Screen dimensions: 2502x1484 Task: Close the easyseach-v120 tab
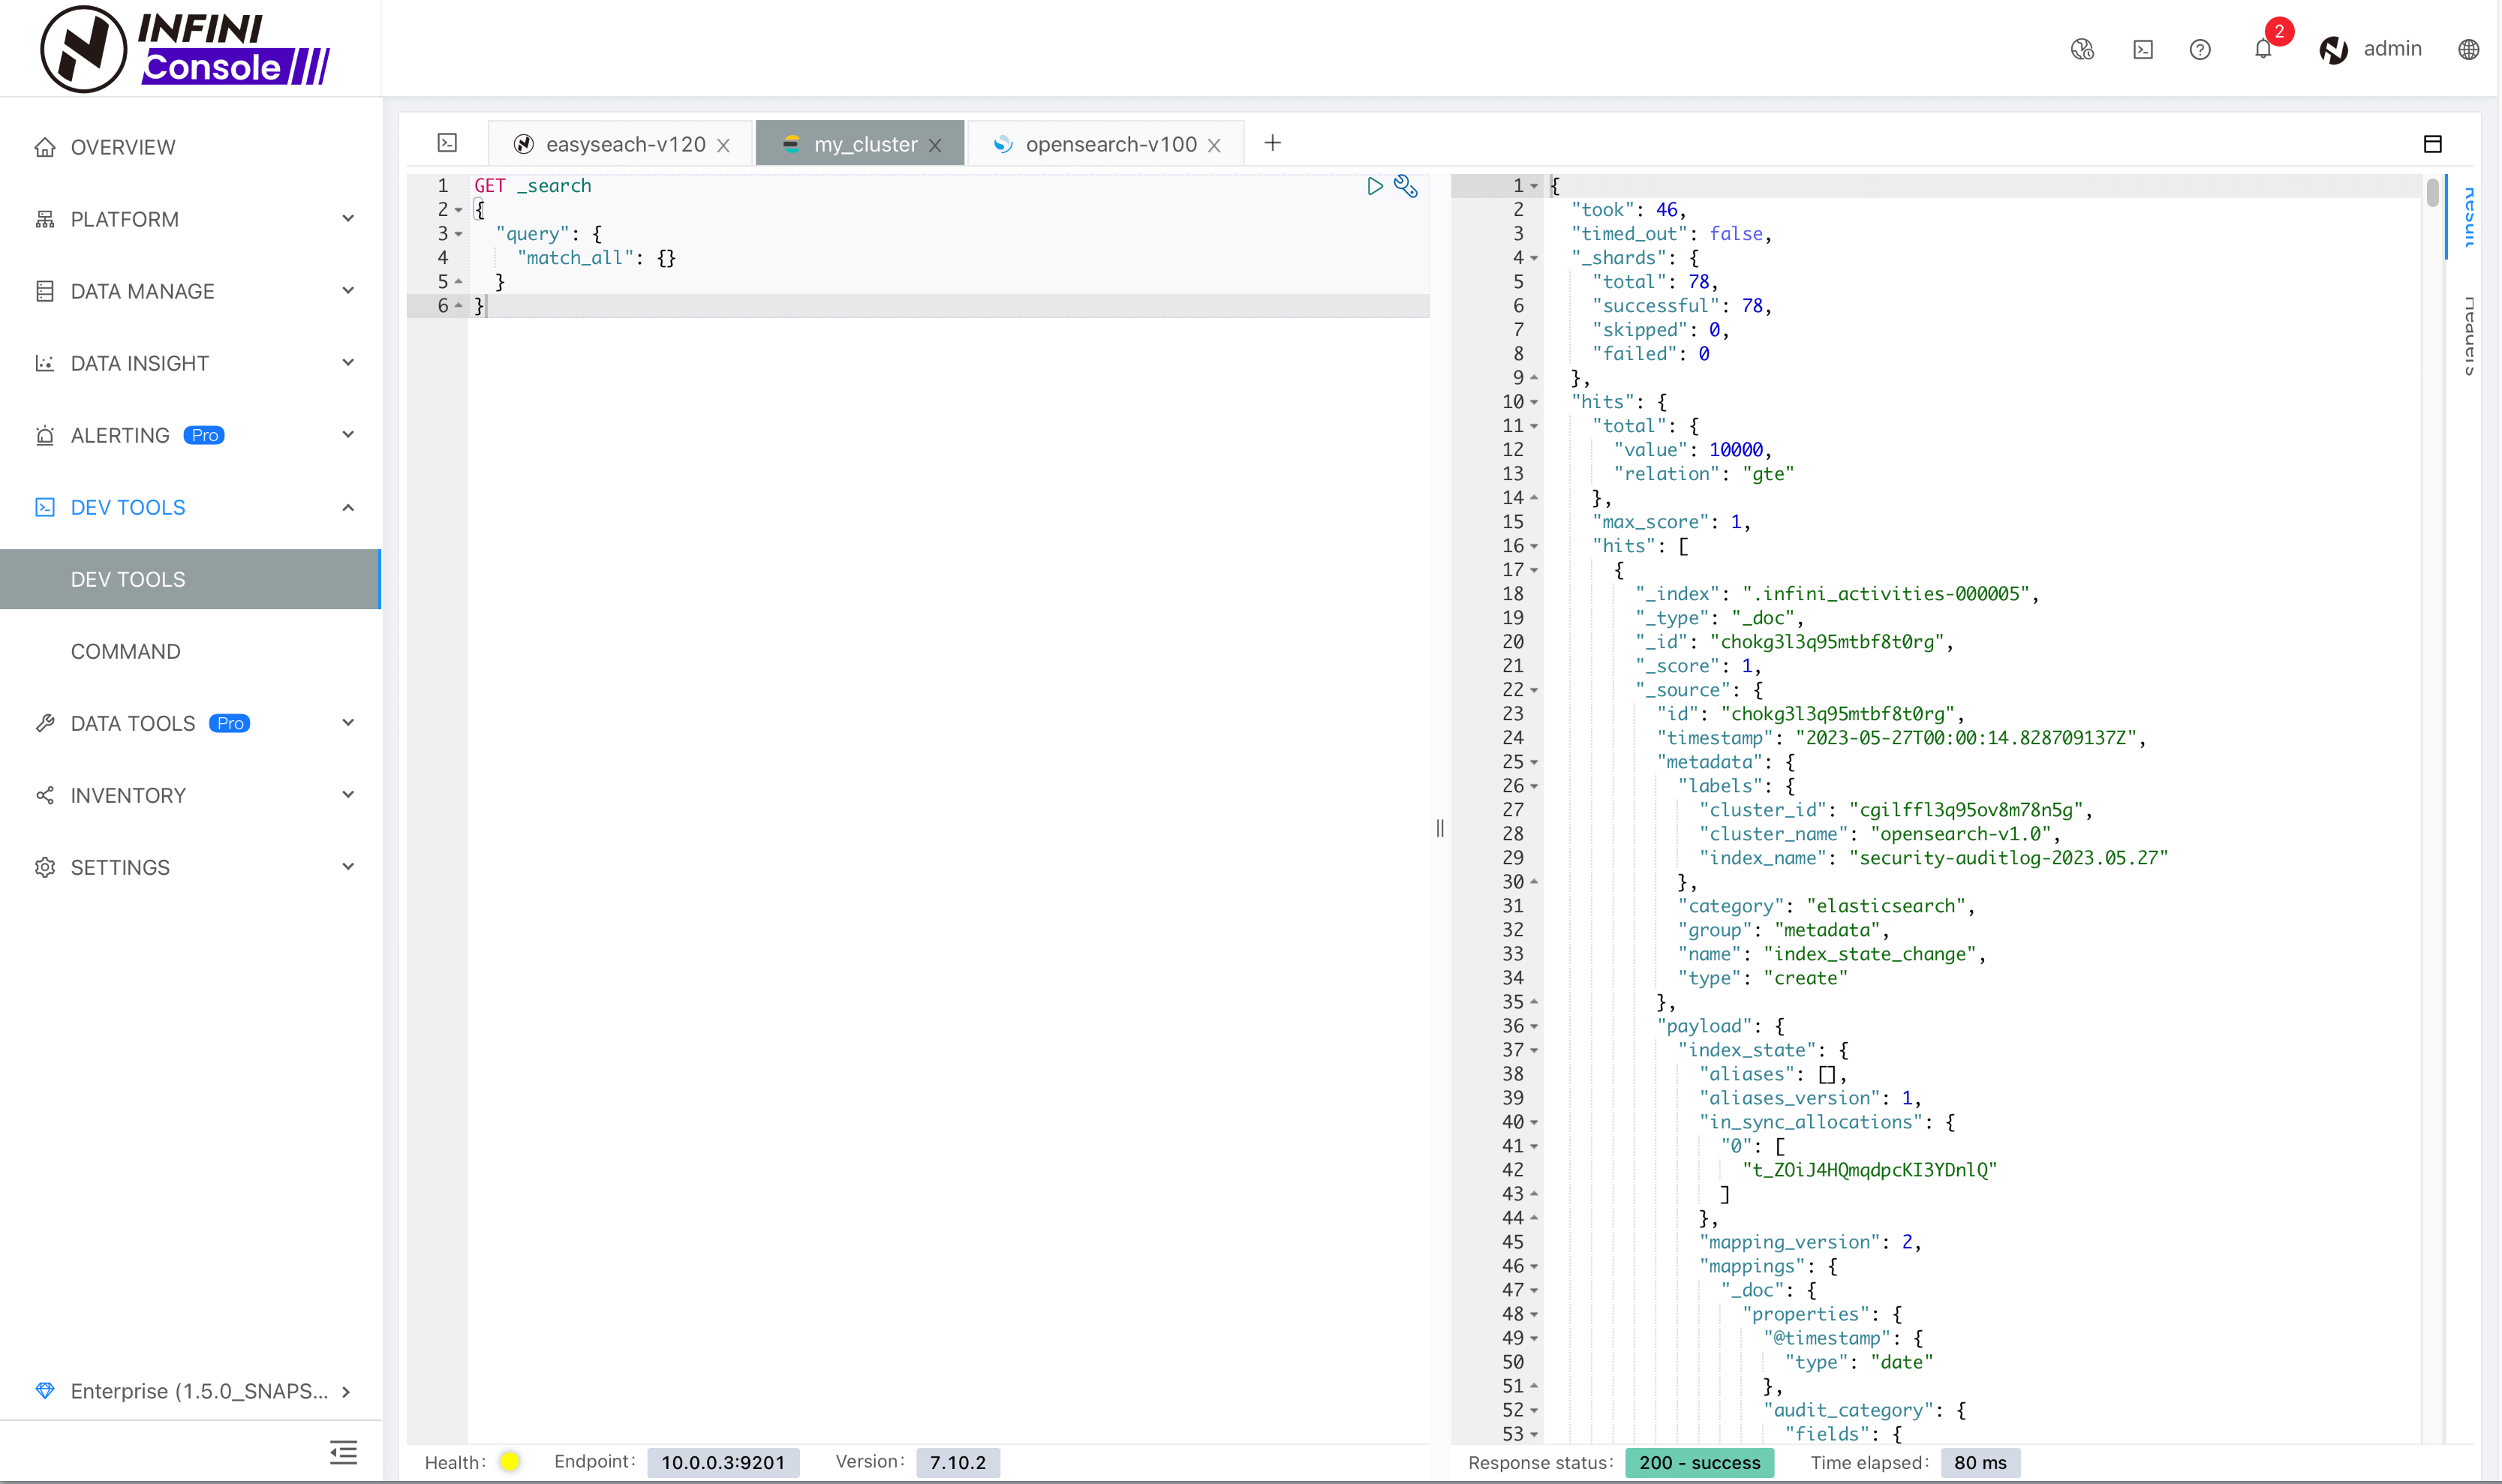(723, 145)
